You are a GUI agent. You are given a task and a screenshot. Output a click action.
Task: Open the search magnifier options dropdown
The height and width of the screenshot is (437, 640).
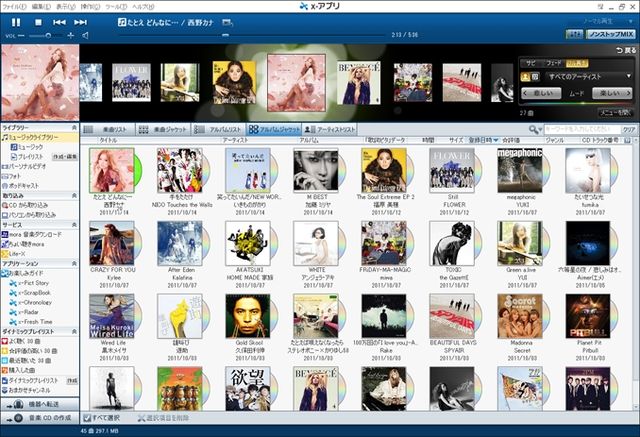click(x=535, y=130)
